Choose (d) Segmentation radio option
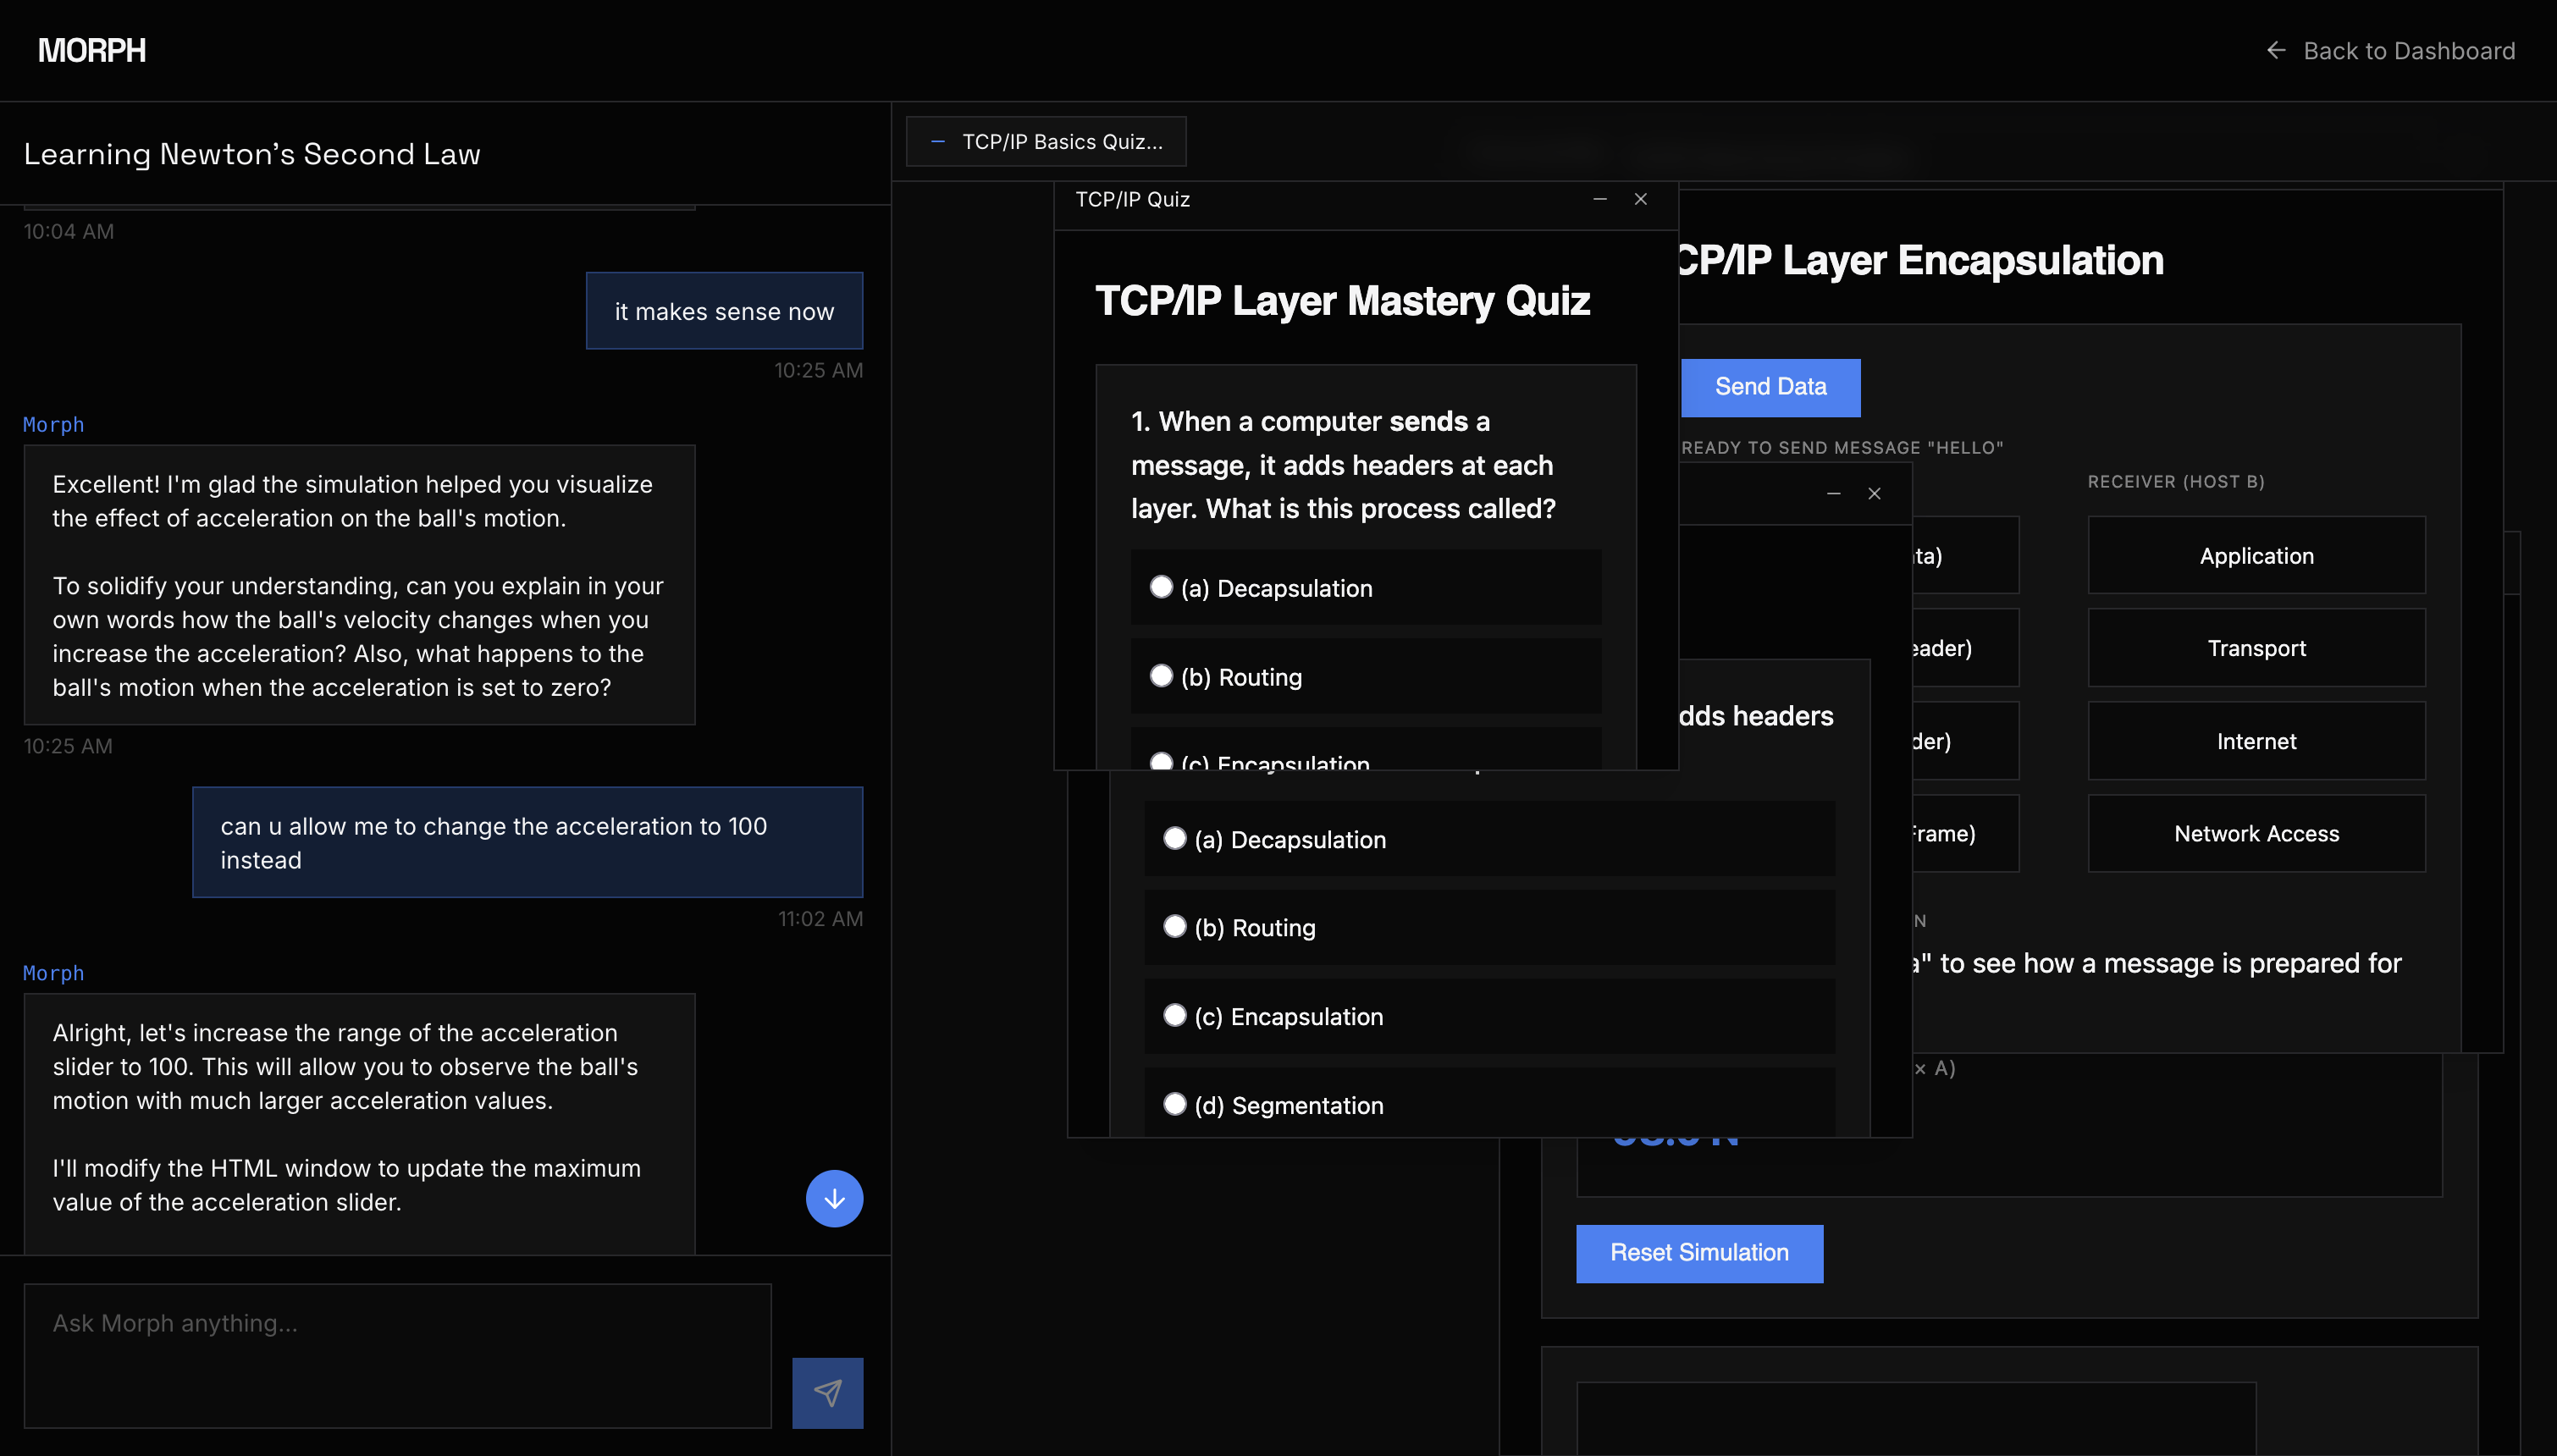This screenshot has height=1456, width=2557. (1175, 1104)
